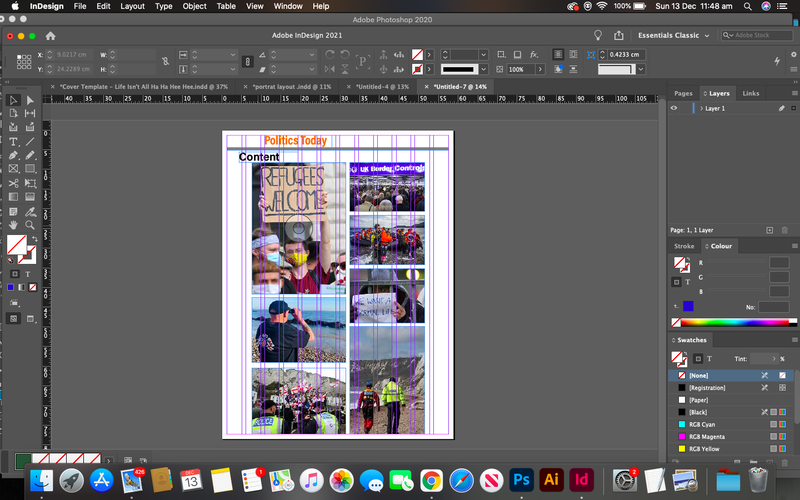Image resolution: width=800 pixels, height=500 pixels.
Task: Select the Pencil tool
Action: pos(30,155)
